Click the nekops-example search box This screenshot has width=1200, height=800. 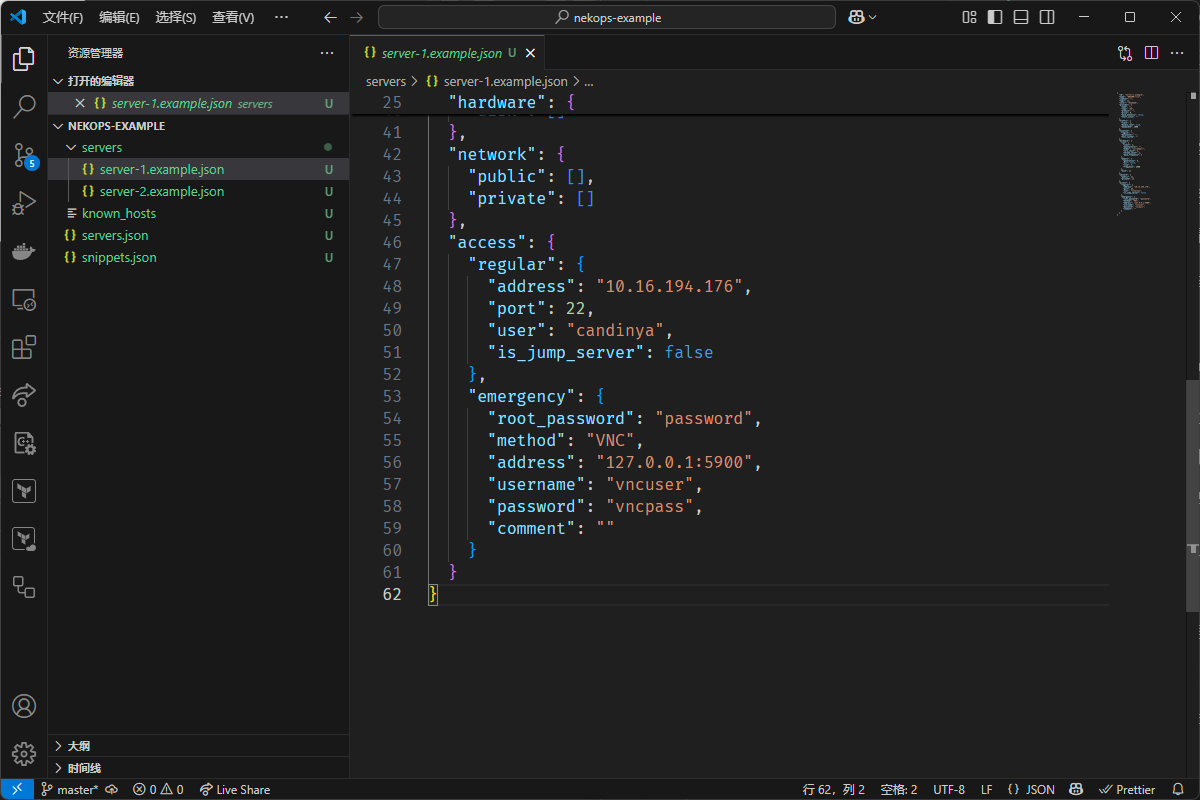tap(606, 17)
